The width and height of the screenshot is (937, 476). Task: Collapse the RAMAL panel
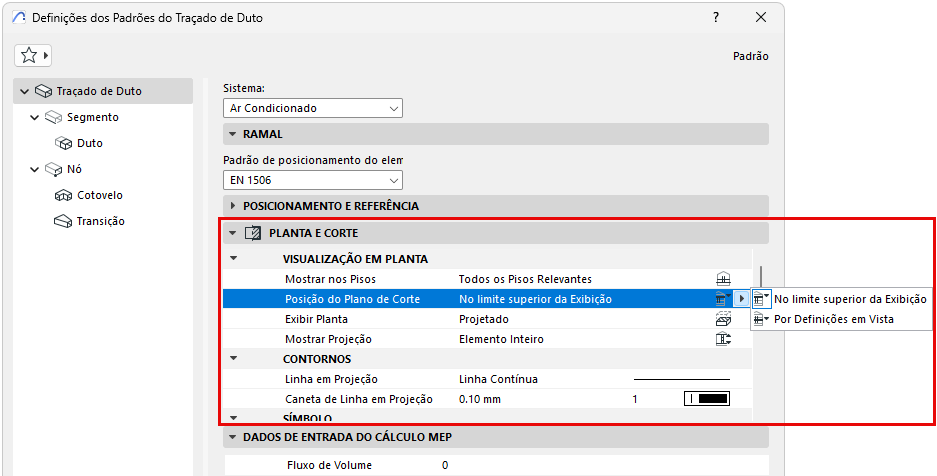pyautogui.click(x=233, y=134)
